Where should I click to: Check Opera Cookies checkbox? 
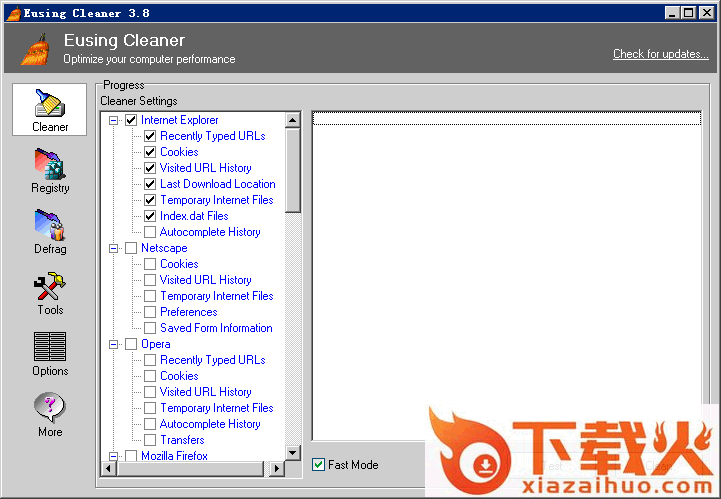pos(150,376)
